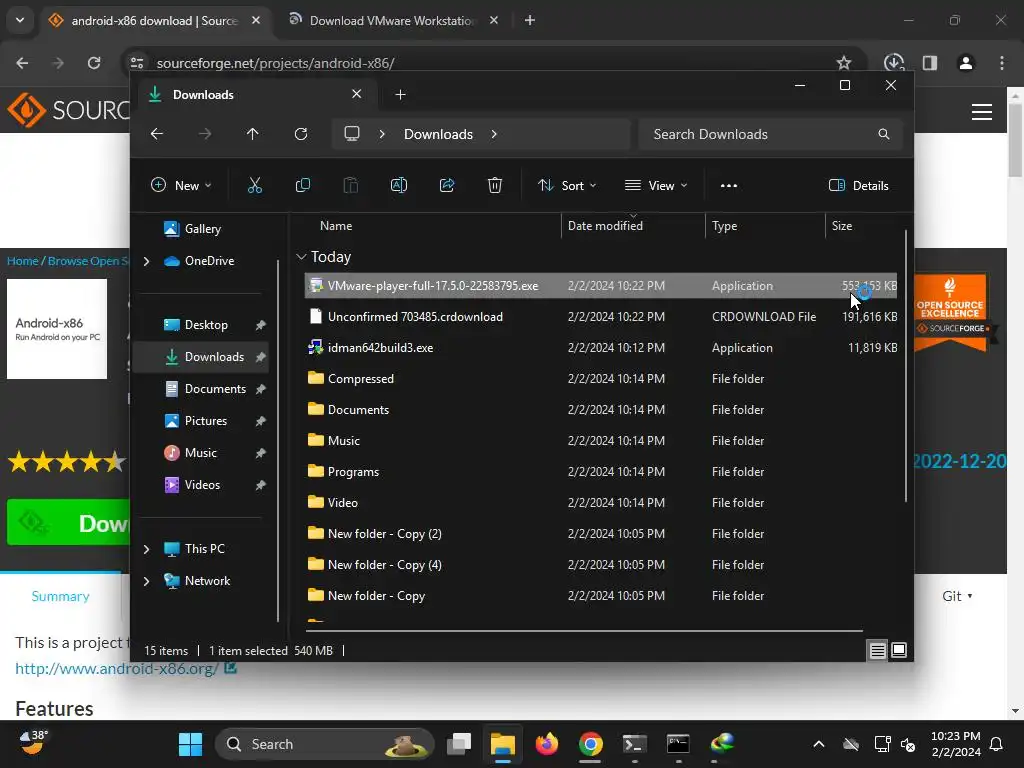Click the Home breadcrumb link on SourceForge
Image resolution: width=1024 pixels, height=768 pixels.
tap(23, 261)
